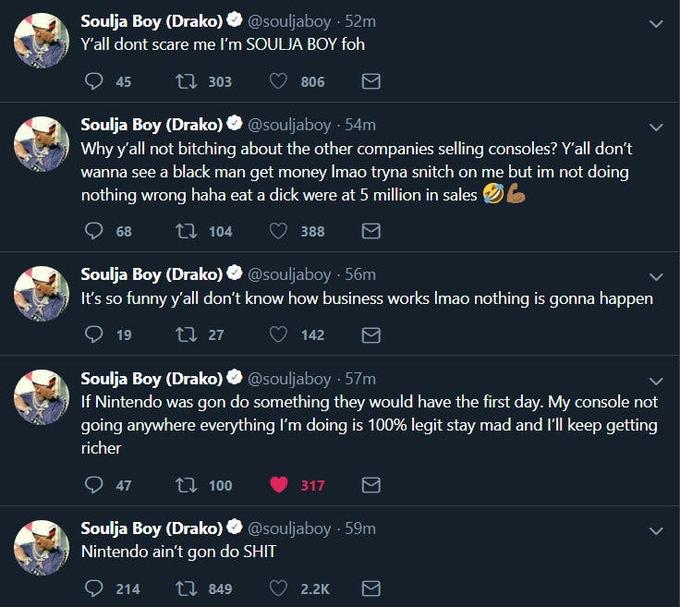Click the avatar beside the 57m tweet
Viewport: 680px width, 607px height.
point(41,399)
